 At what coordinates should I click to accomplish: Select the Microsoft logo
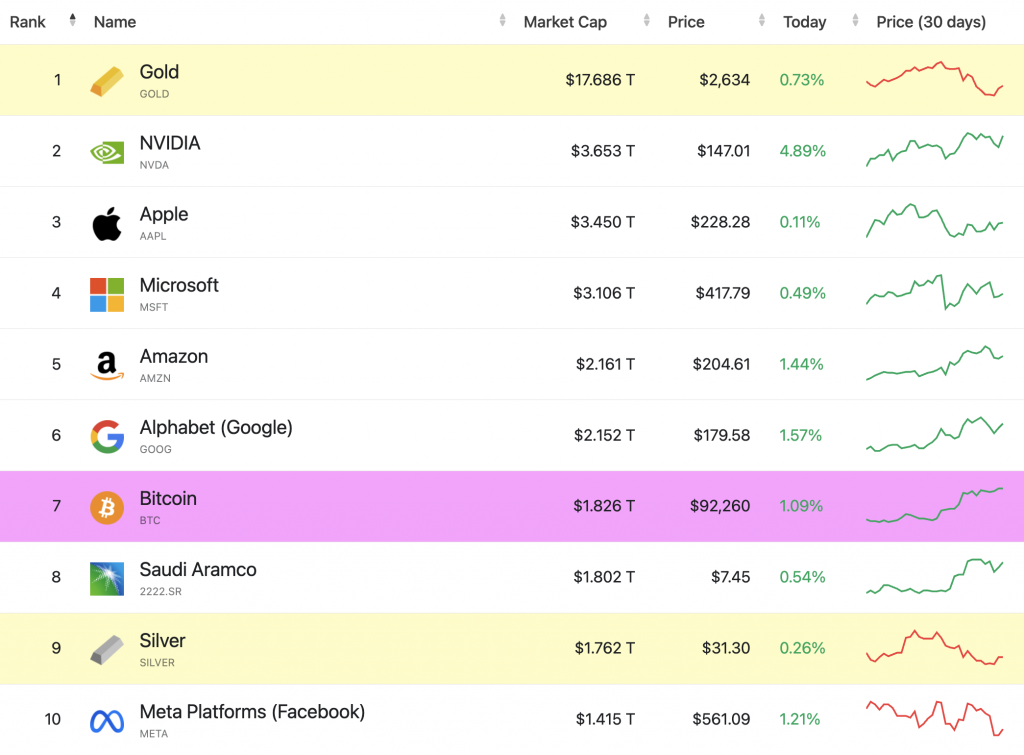pyautogui.click(x=107, y=293)
